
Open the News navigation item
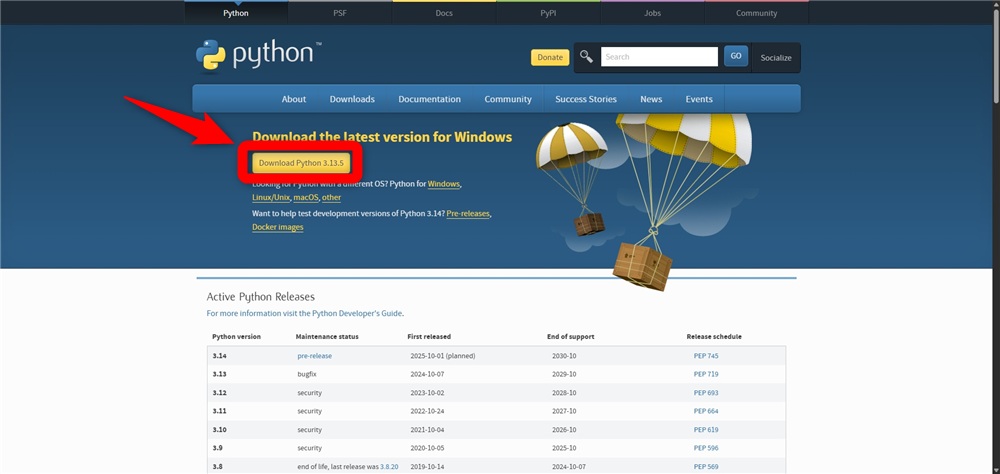pyautogui.click(x=651, y=99)
